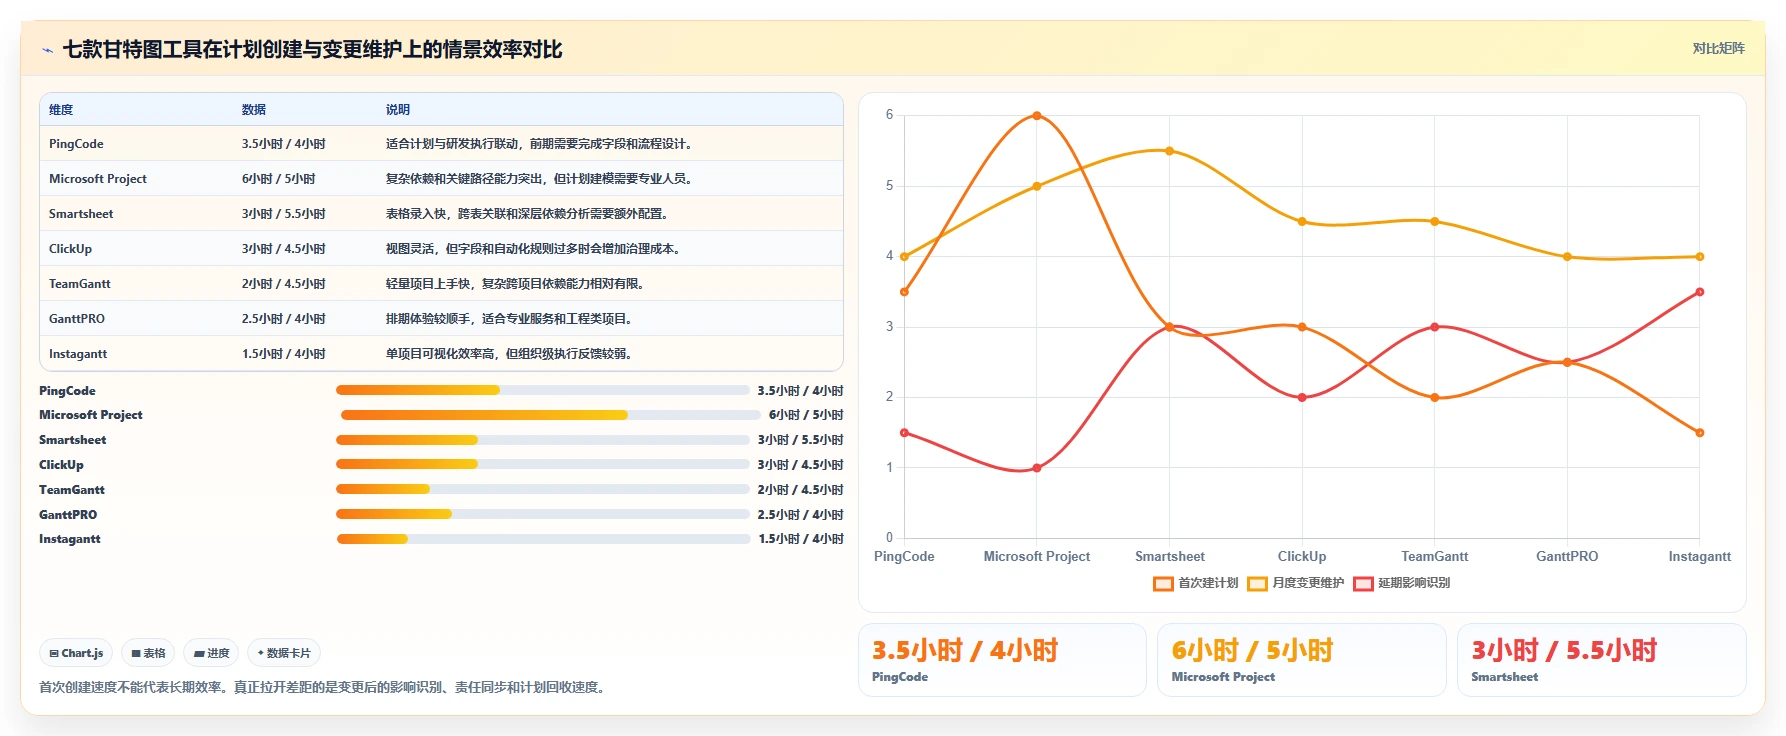Click the 说明 column header

[398, 110]
